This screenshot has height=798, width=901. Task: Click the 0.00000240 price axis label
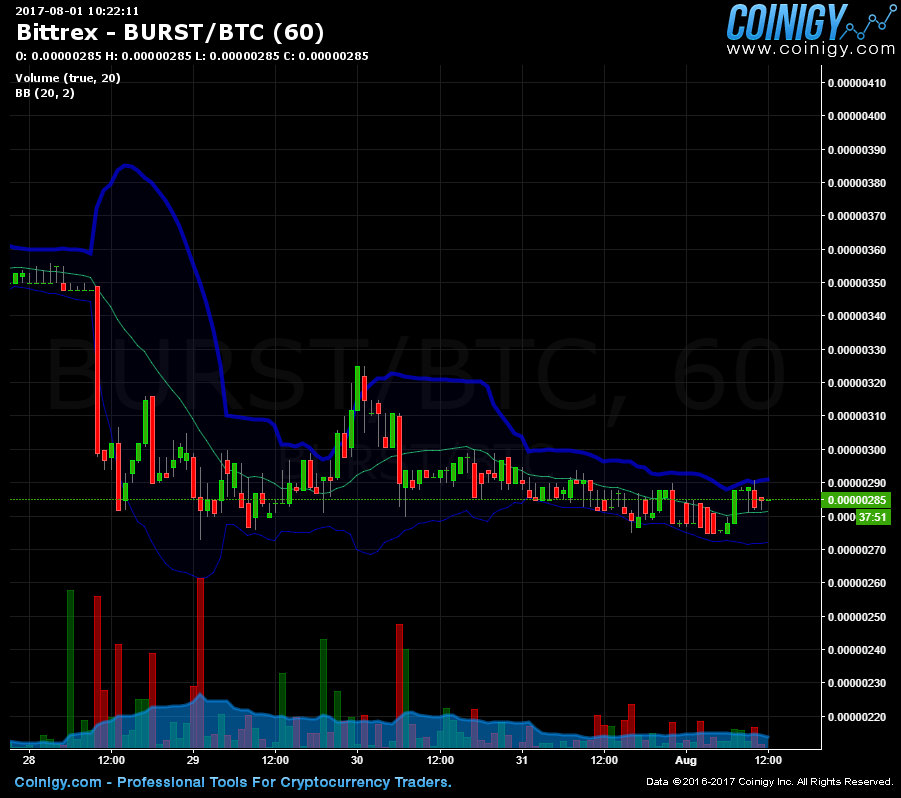[857, 650]
